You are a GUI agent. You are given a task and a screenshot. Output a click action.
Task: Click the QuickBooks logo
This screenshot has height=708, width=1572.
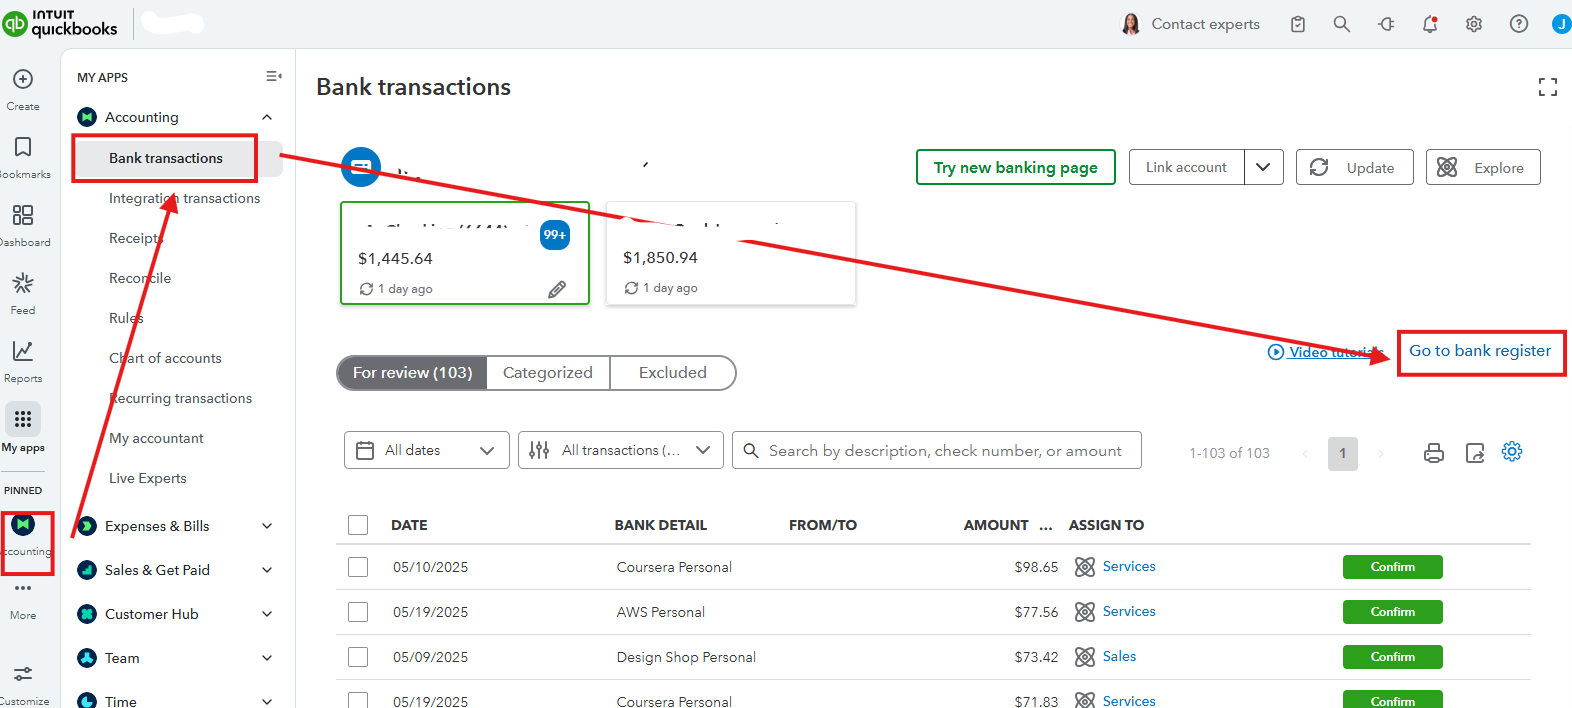[x=60, y=22]
